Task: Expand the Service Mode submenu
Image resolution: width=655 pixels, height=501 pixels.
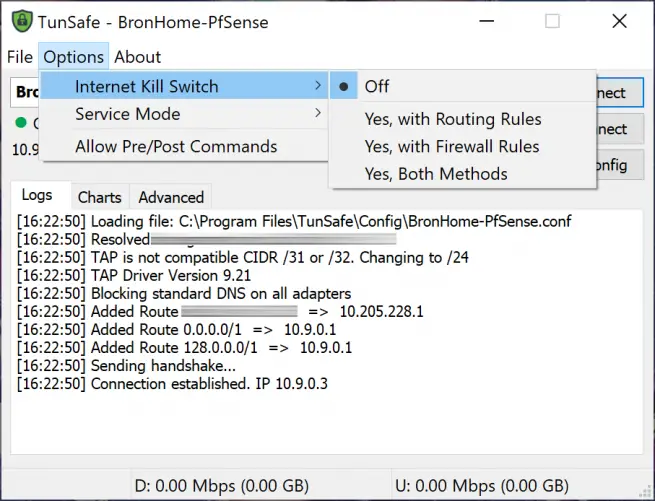Action: click(185, 114)
